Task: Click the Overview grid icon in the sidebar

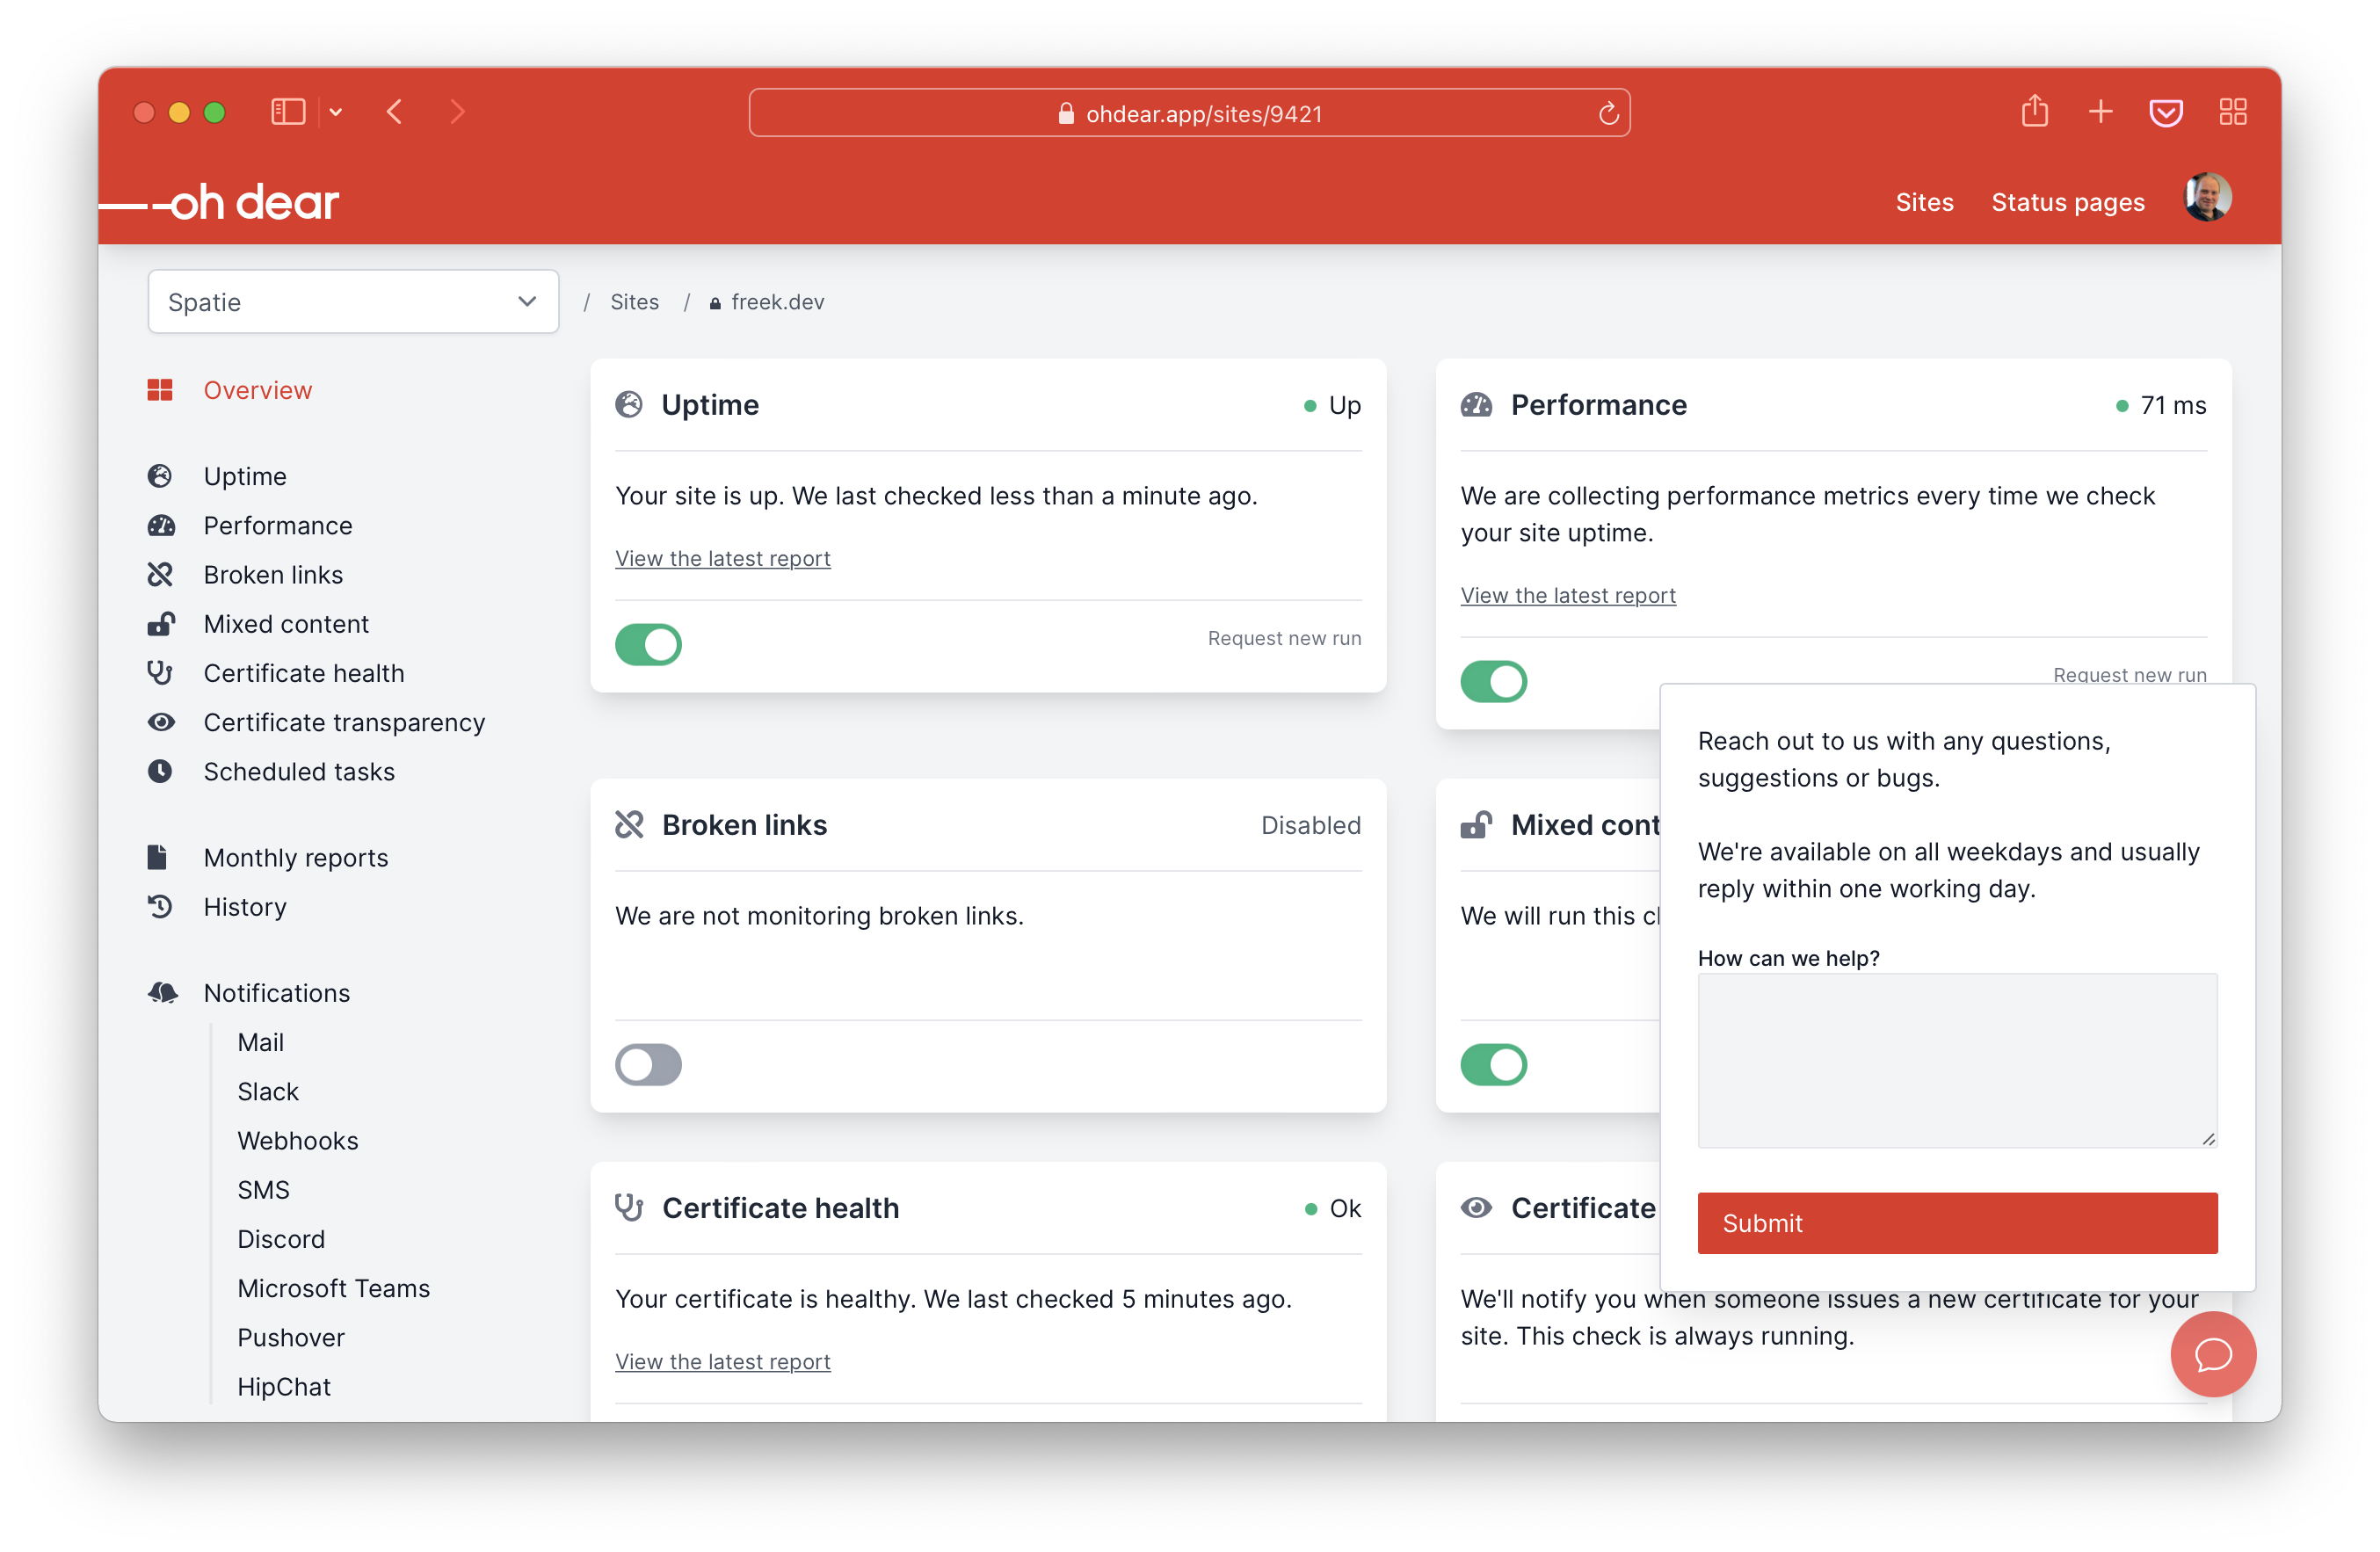Action: [x=160, y=390]
